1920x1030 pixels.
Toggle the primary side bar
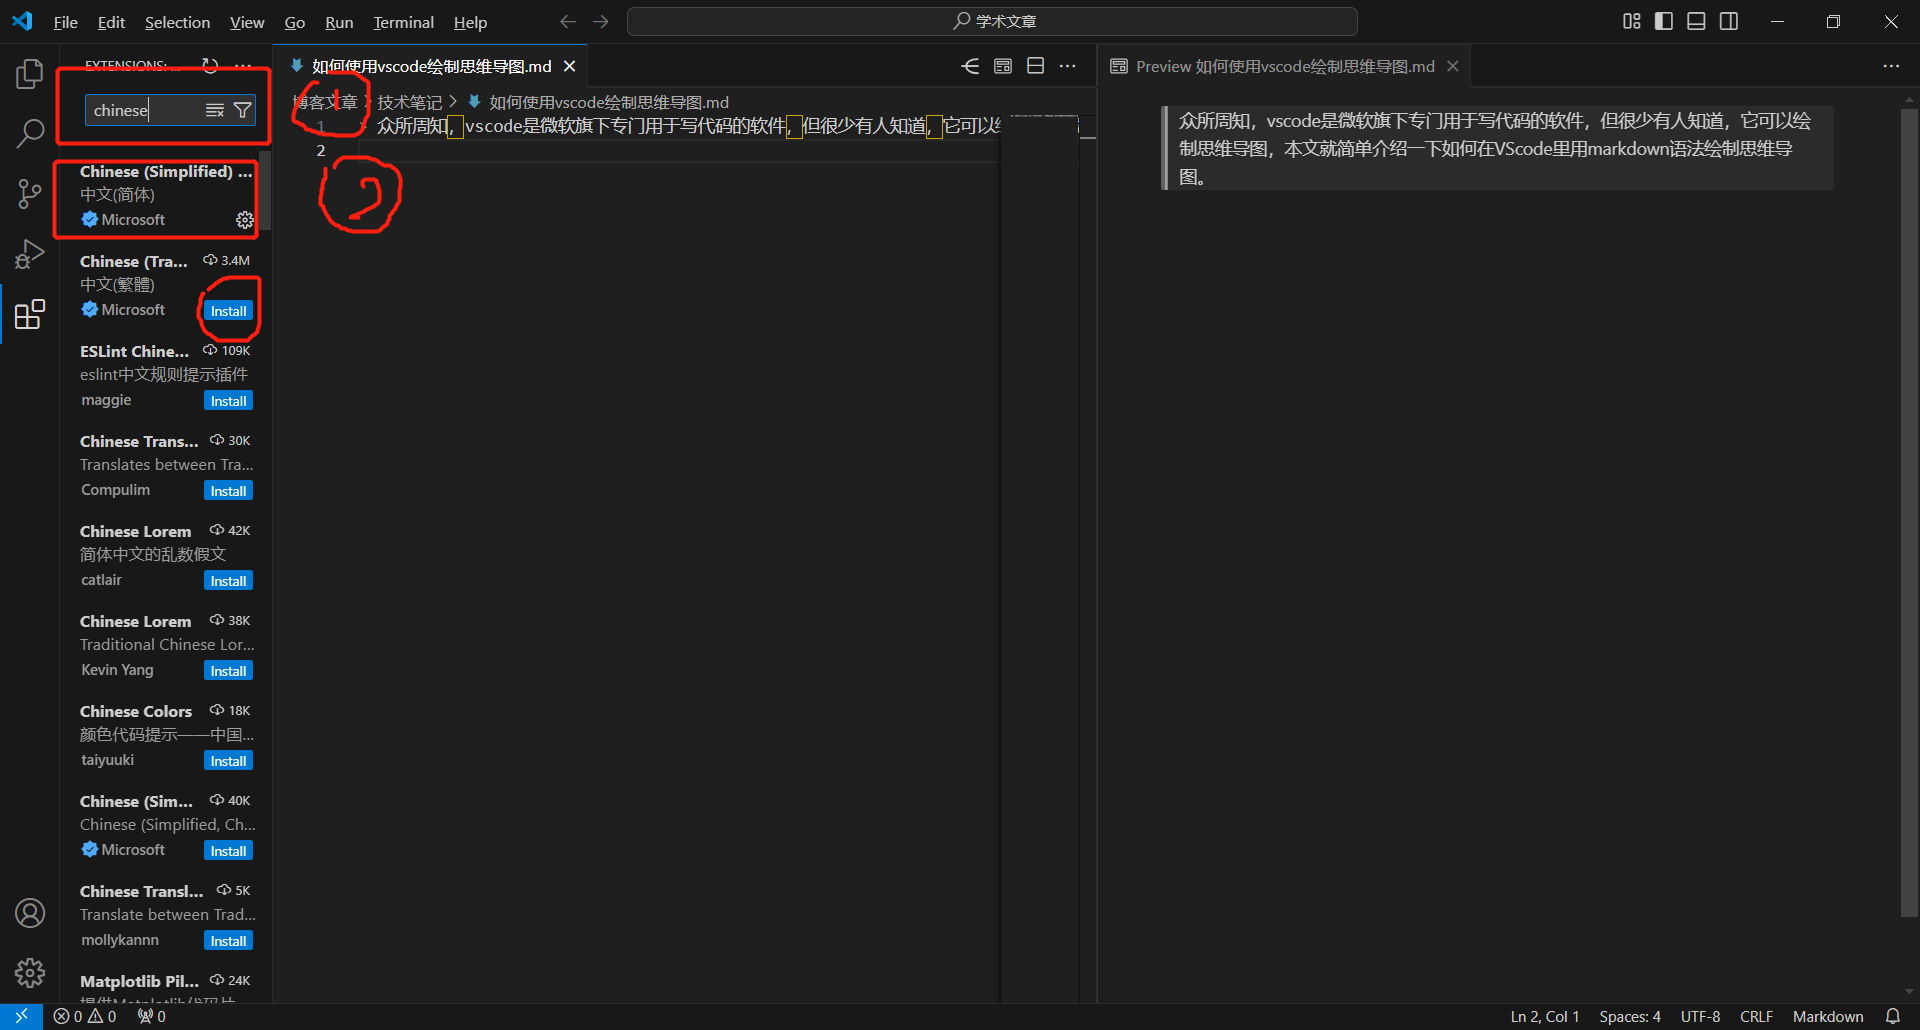(1664, 21)
